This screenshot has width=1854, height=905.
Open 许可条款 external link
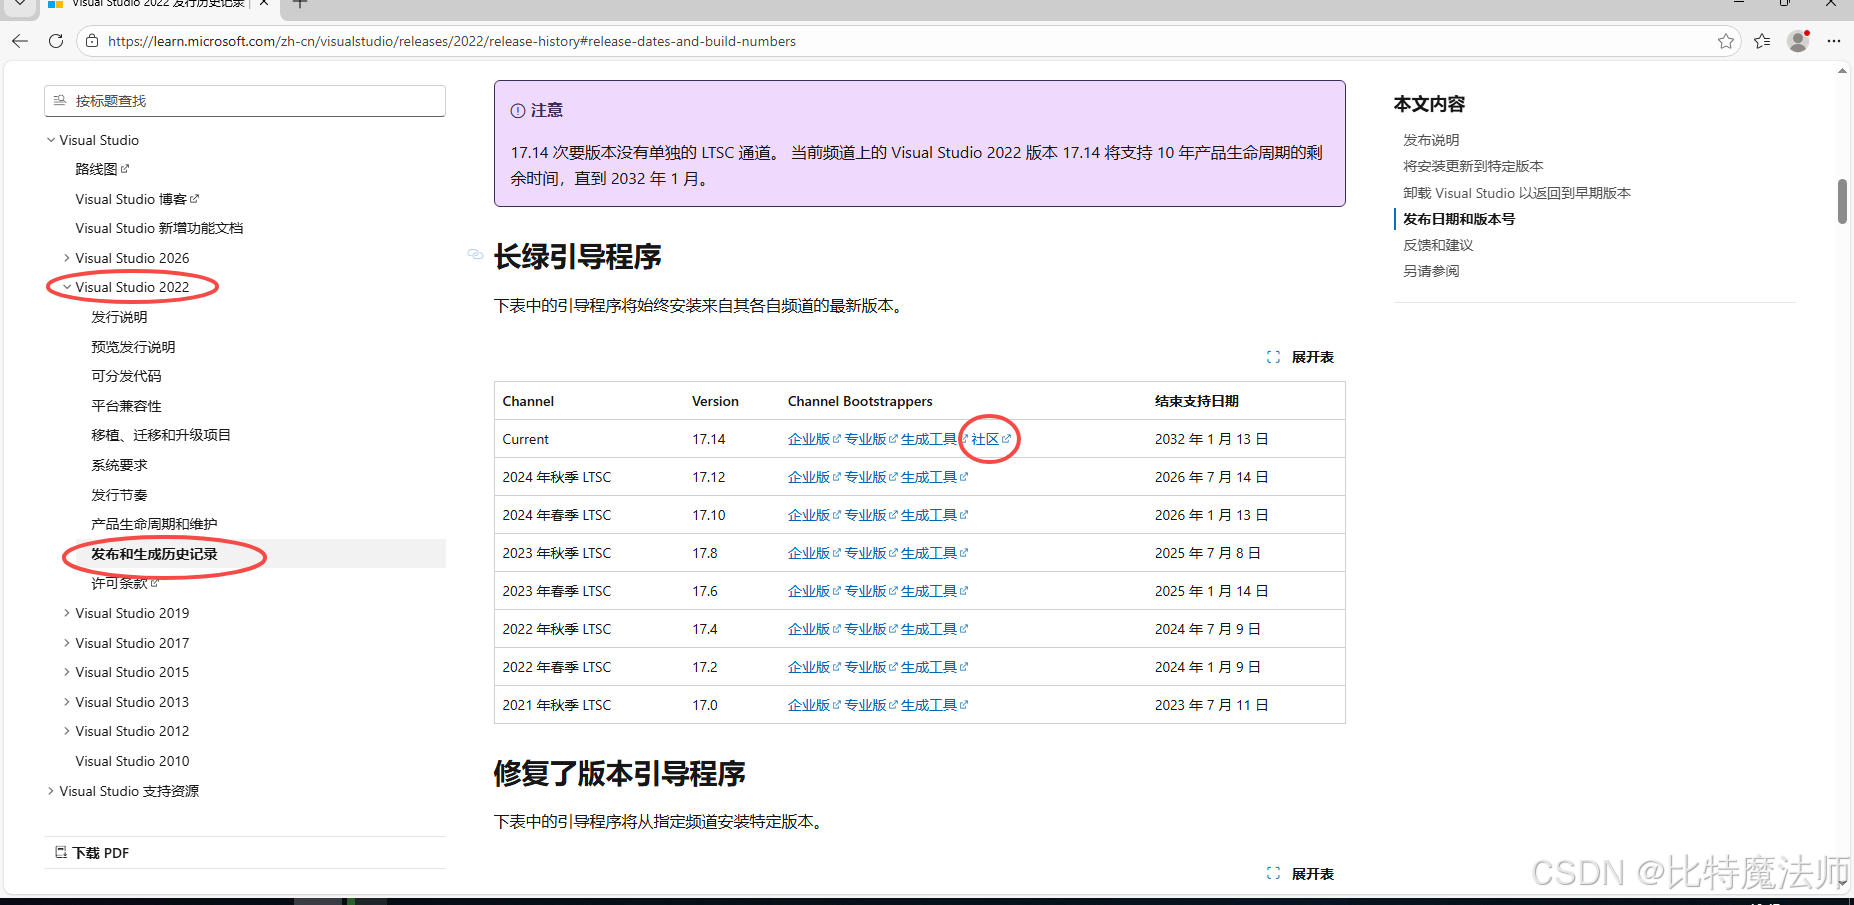(125, 583)
